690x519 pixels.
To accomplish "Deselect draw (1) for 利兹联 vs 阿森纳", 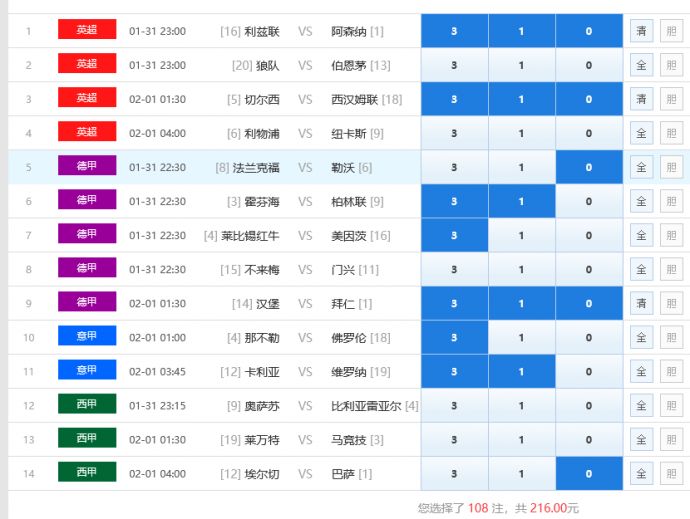I will click(x=521, y=31).
